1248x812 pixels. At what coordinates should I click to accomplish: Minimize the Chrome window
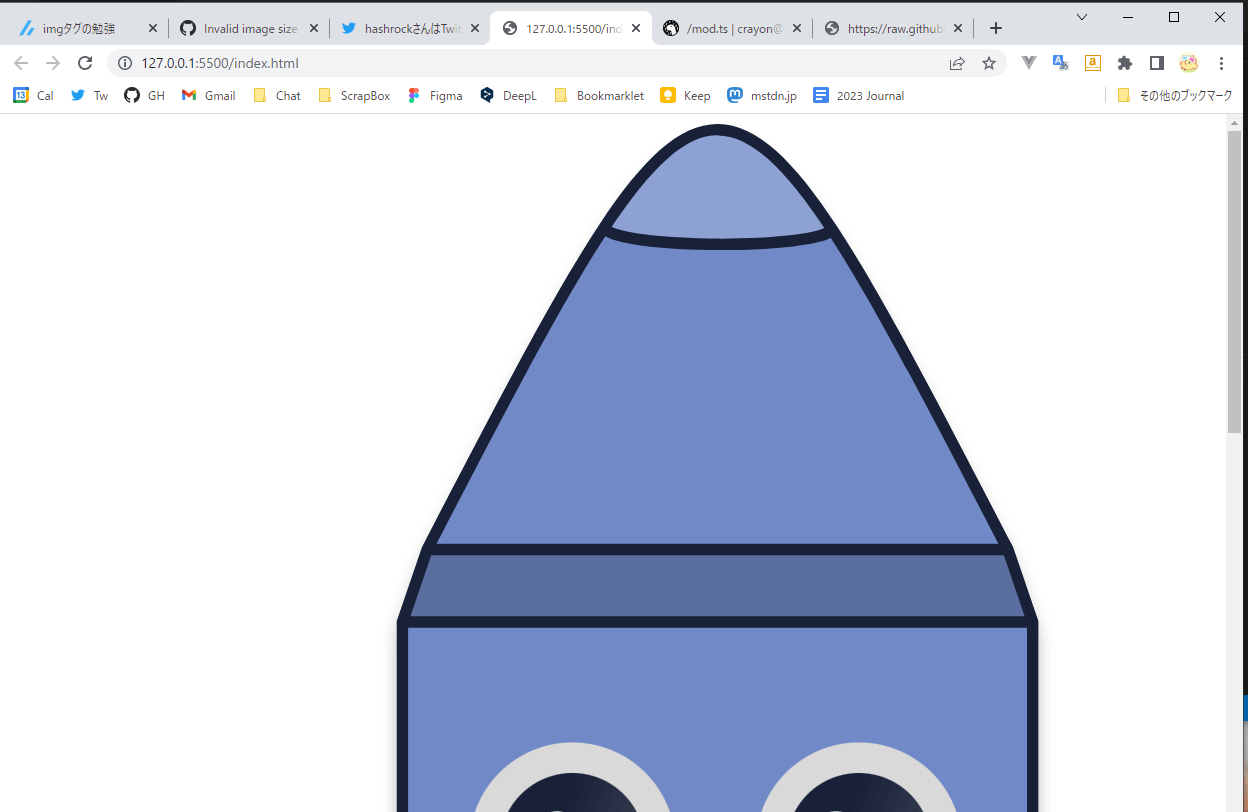point(1128,17)
